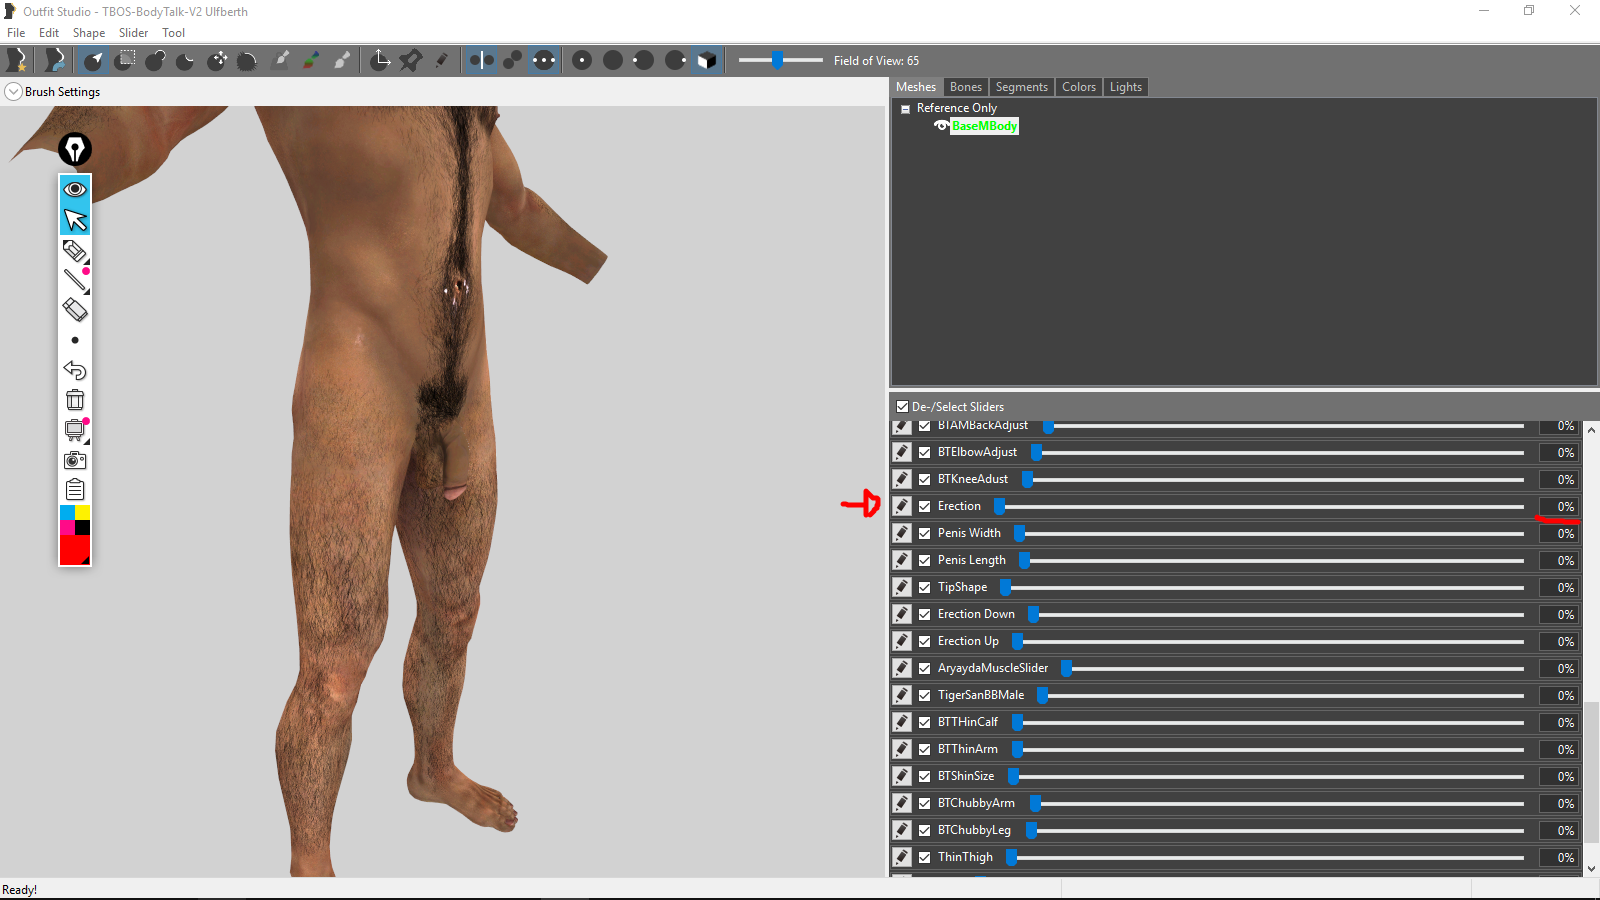Switch to the Bones tab
The height and width of the screenshot is (900, 1600).
[965, 87]
